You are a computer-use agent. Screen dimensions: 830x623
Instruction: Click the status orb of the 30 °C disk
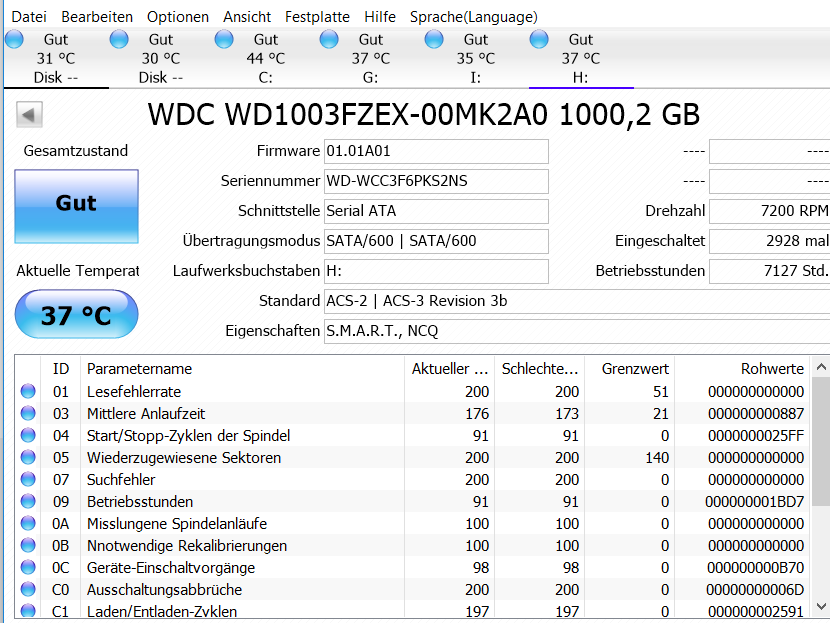coord(119,39)
